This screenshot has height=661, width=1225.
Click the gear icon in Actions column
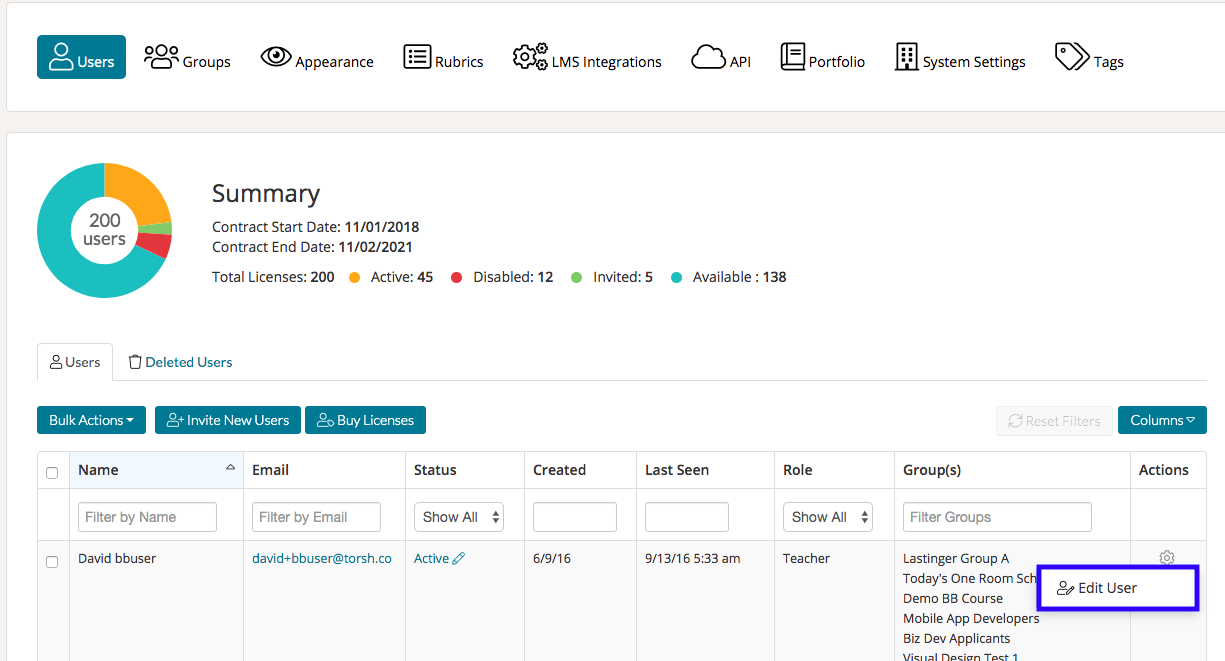click(x=1166, y=558)
